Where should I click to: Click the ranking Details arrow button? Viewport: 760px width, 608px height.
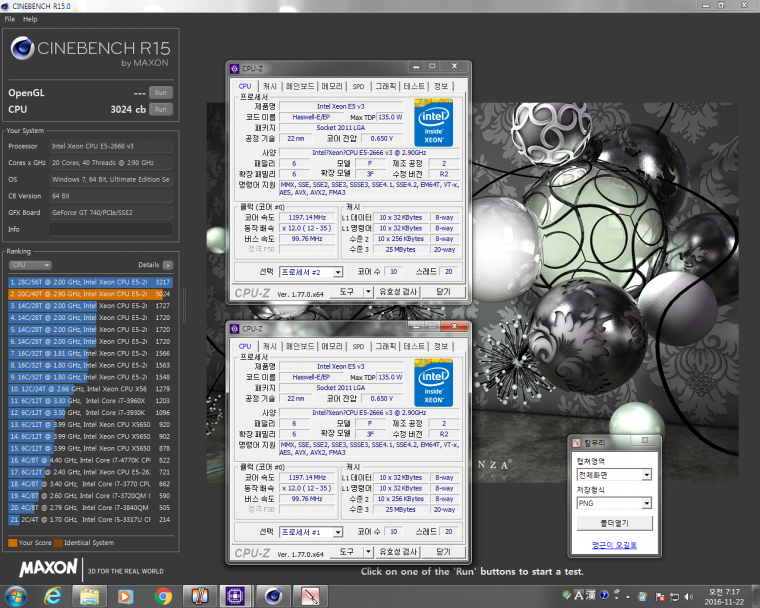tap(168, 265)
